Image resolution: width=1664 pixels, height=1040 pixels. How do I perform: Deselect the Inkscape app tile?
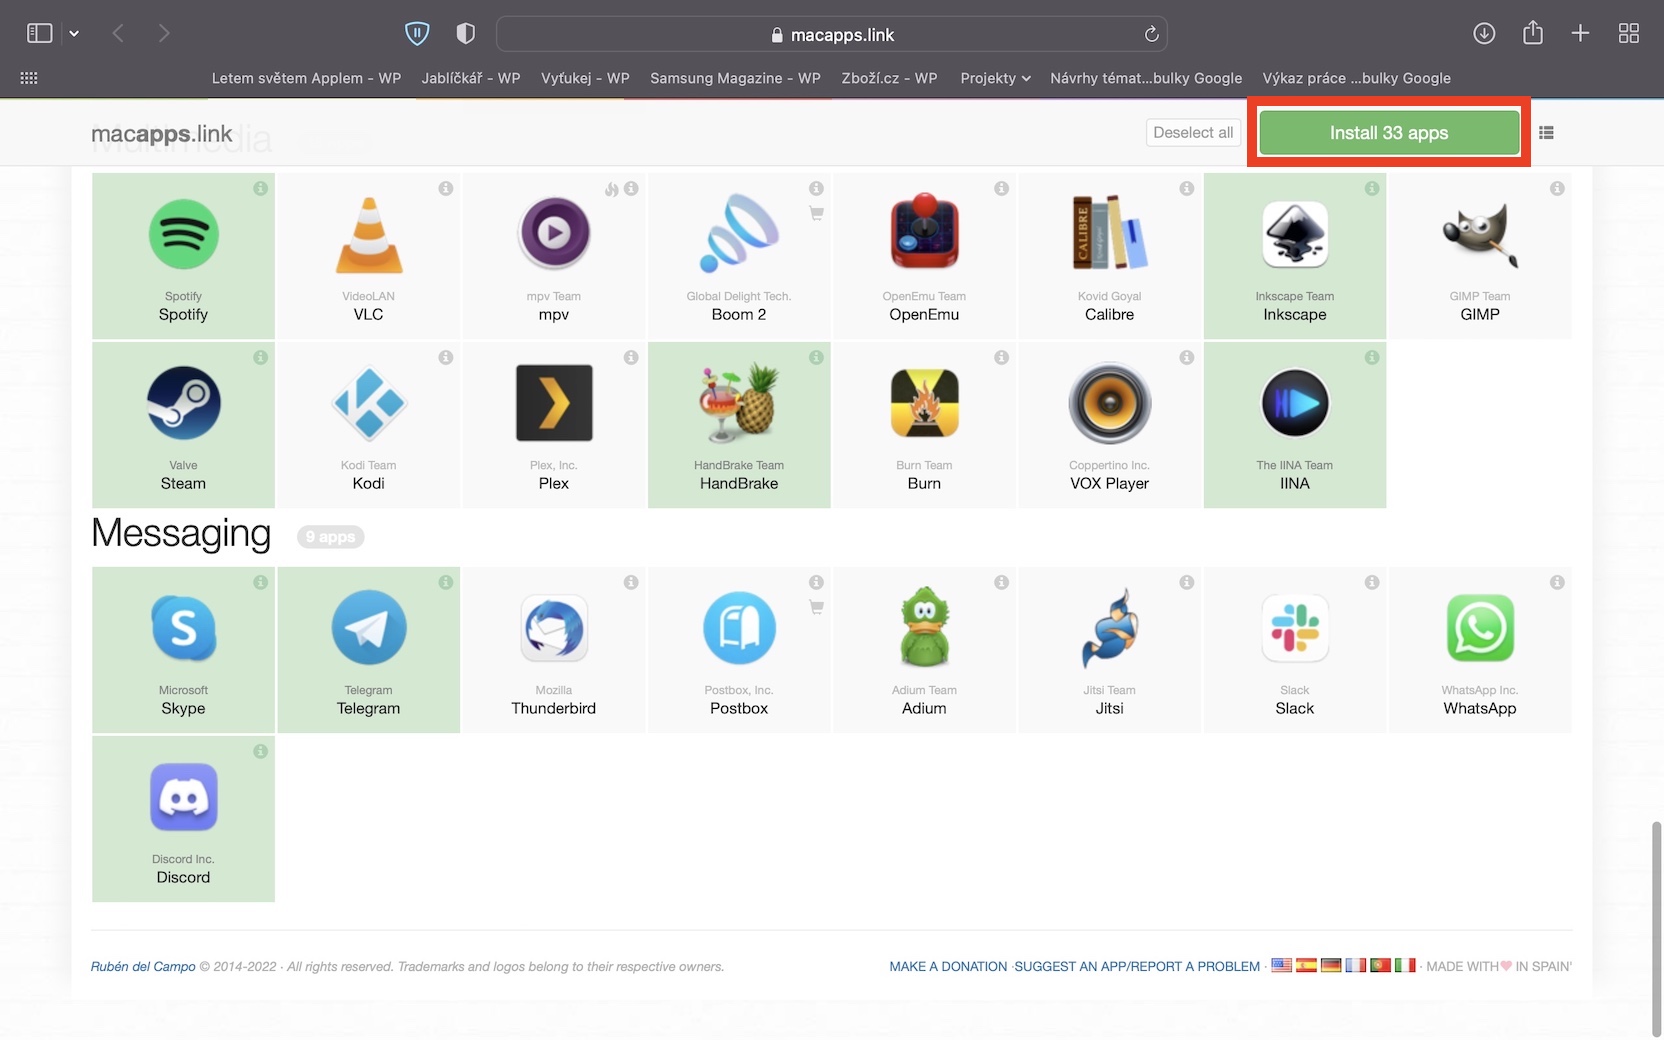[1295, 256]
